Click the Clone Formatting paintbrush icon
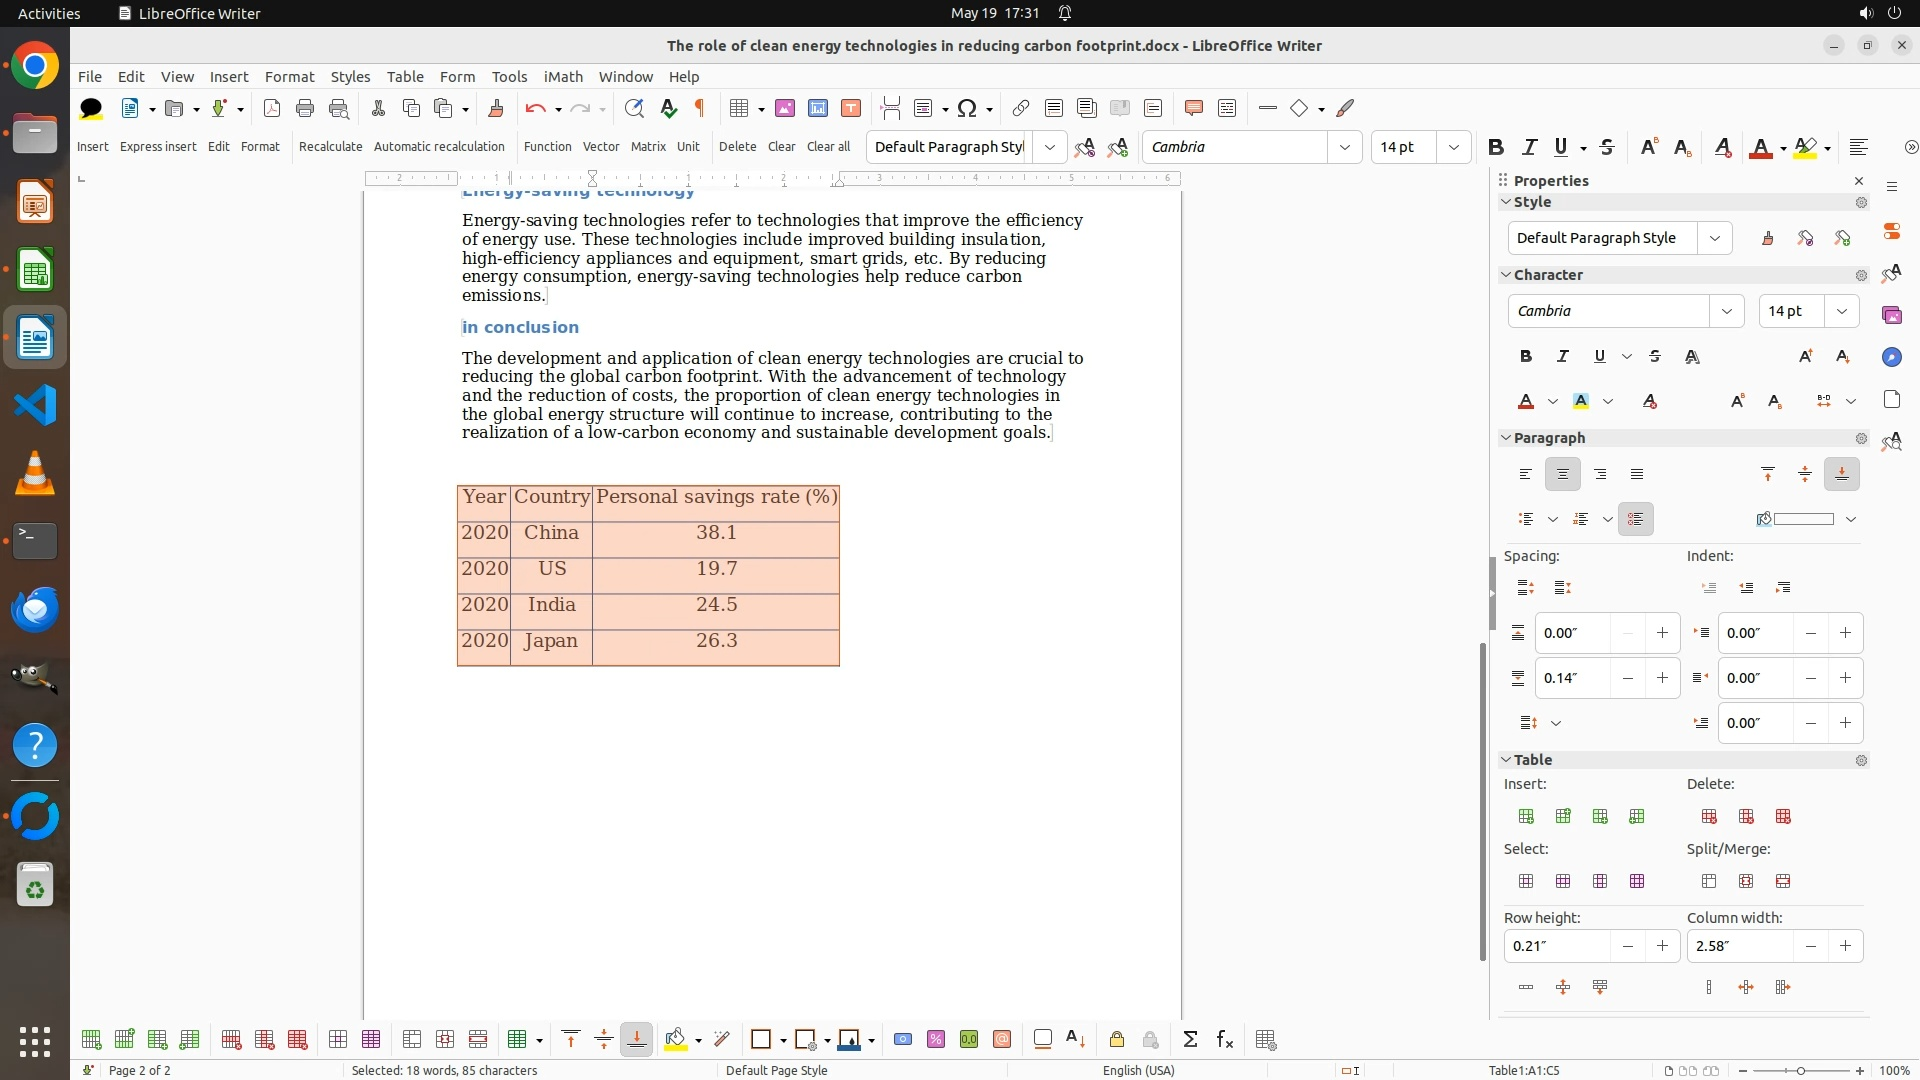 [x=495, y=108]
